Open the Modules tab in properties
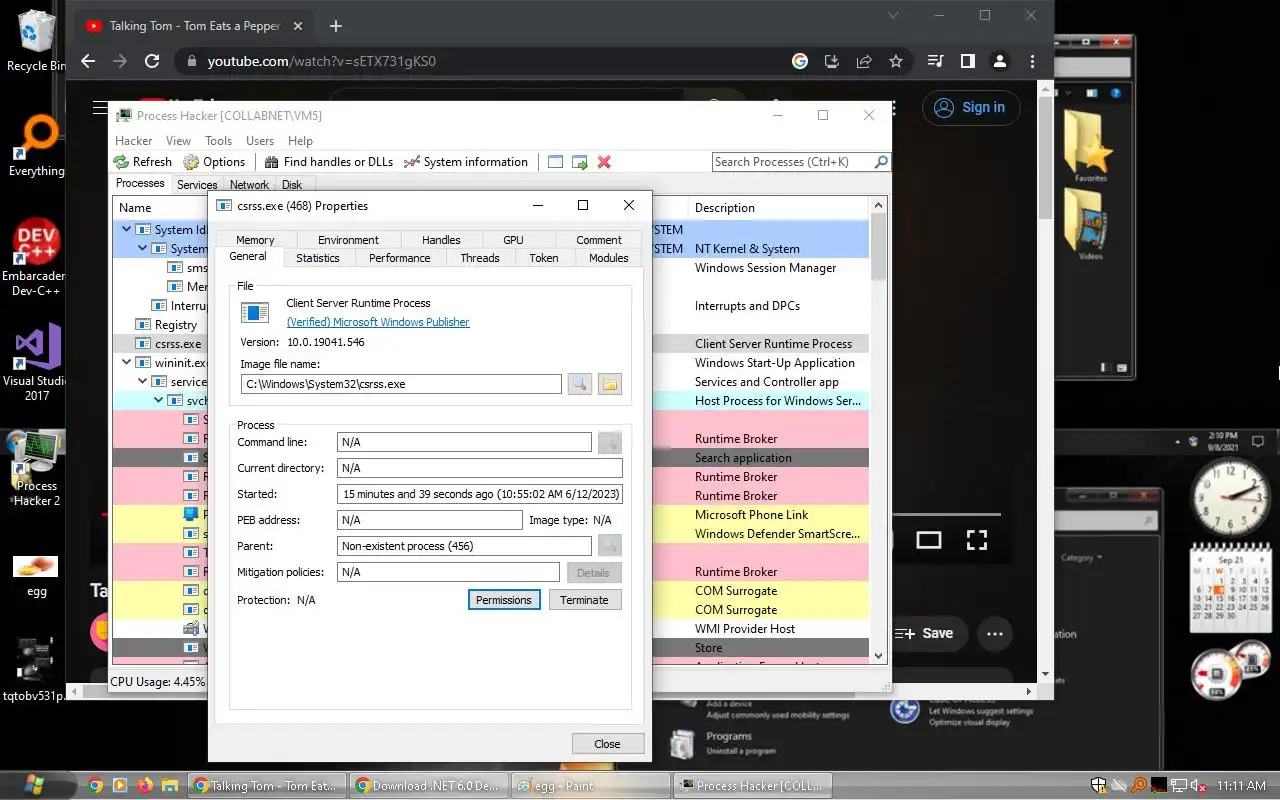 [608, 258]
